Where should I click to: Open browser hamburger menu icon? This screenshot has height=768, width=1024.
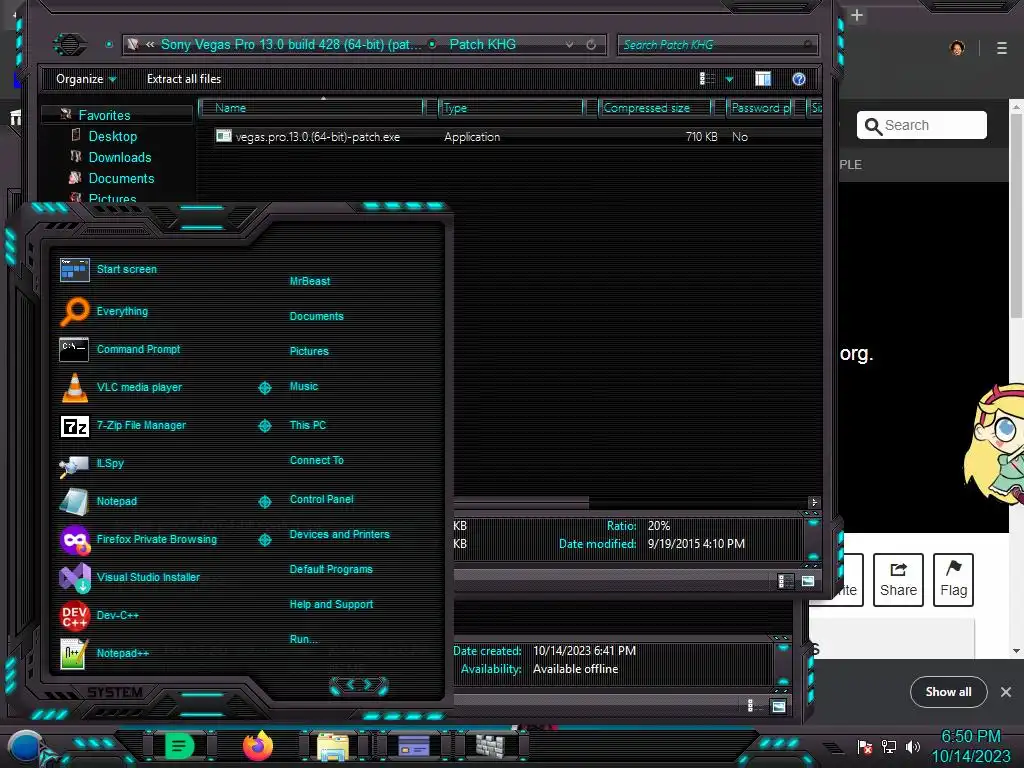(1002, 48)
